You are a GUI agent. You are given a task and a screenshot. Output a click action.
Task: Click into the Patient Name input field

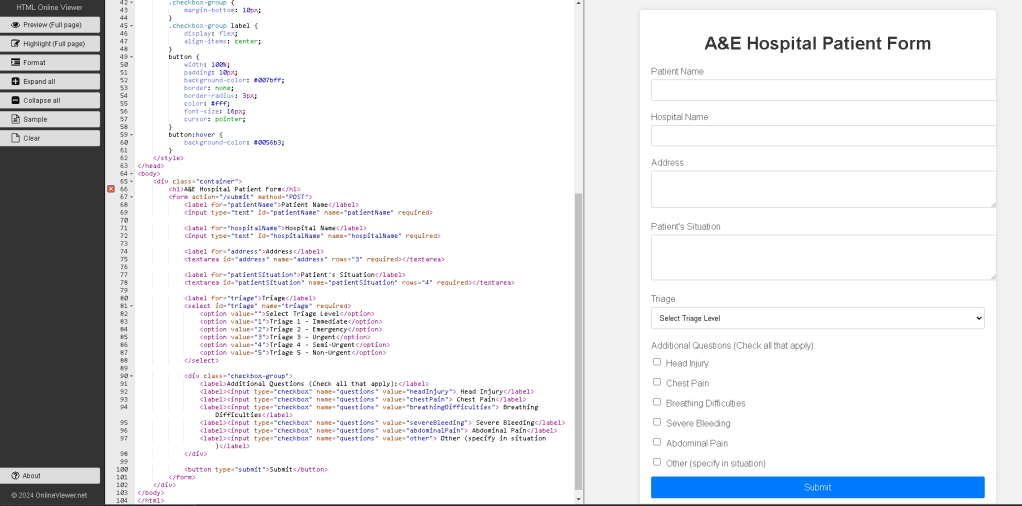coord(823,90)
